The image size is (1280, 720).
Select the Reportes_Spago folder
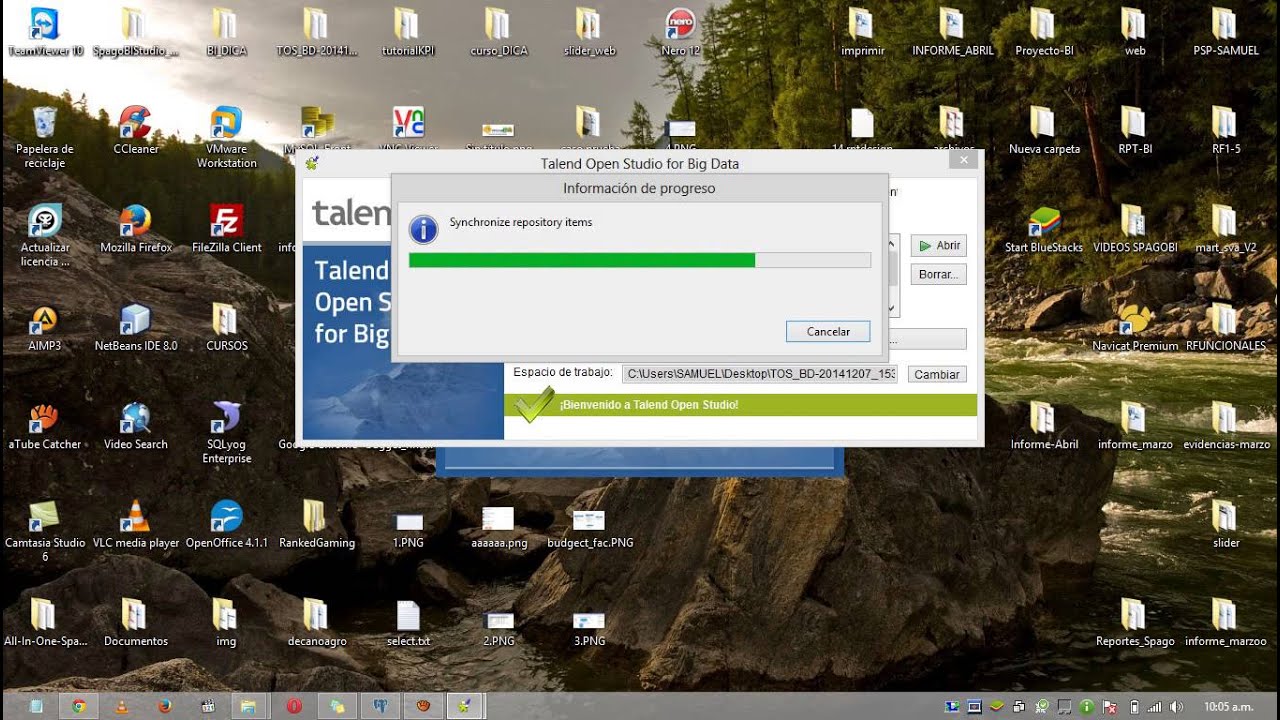[x=1135, y=623]
